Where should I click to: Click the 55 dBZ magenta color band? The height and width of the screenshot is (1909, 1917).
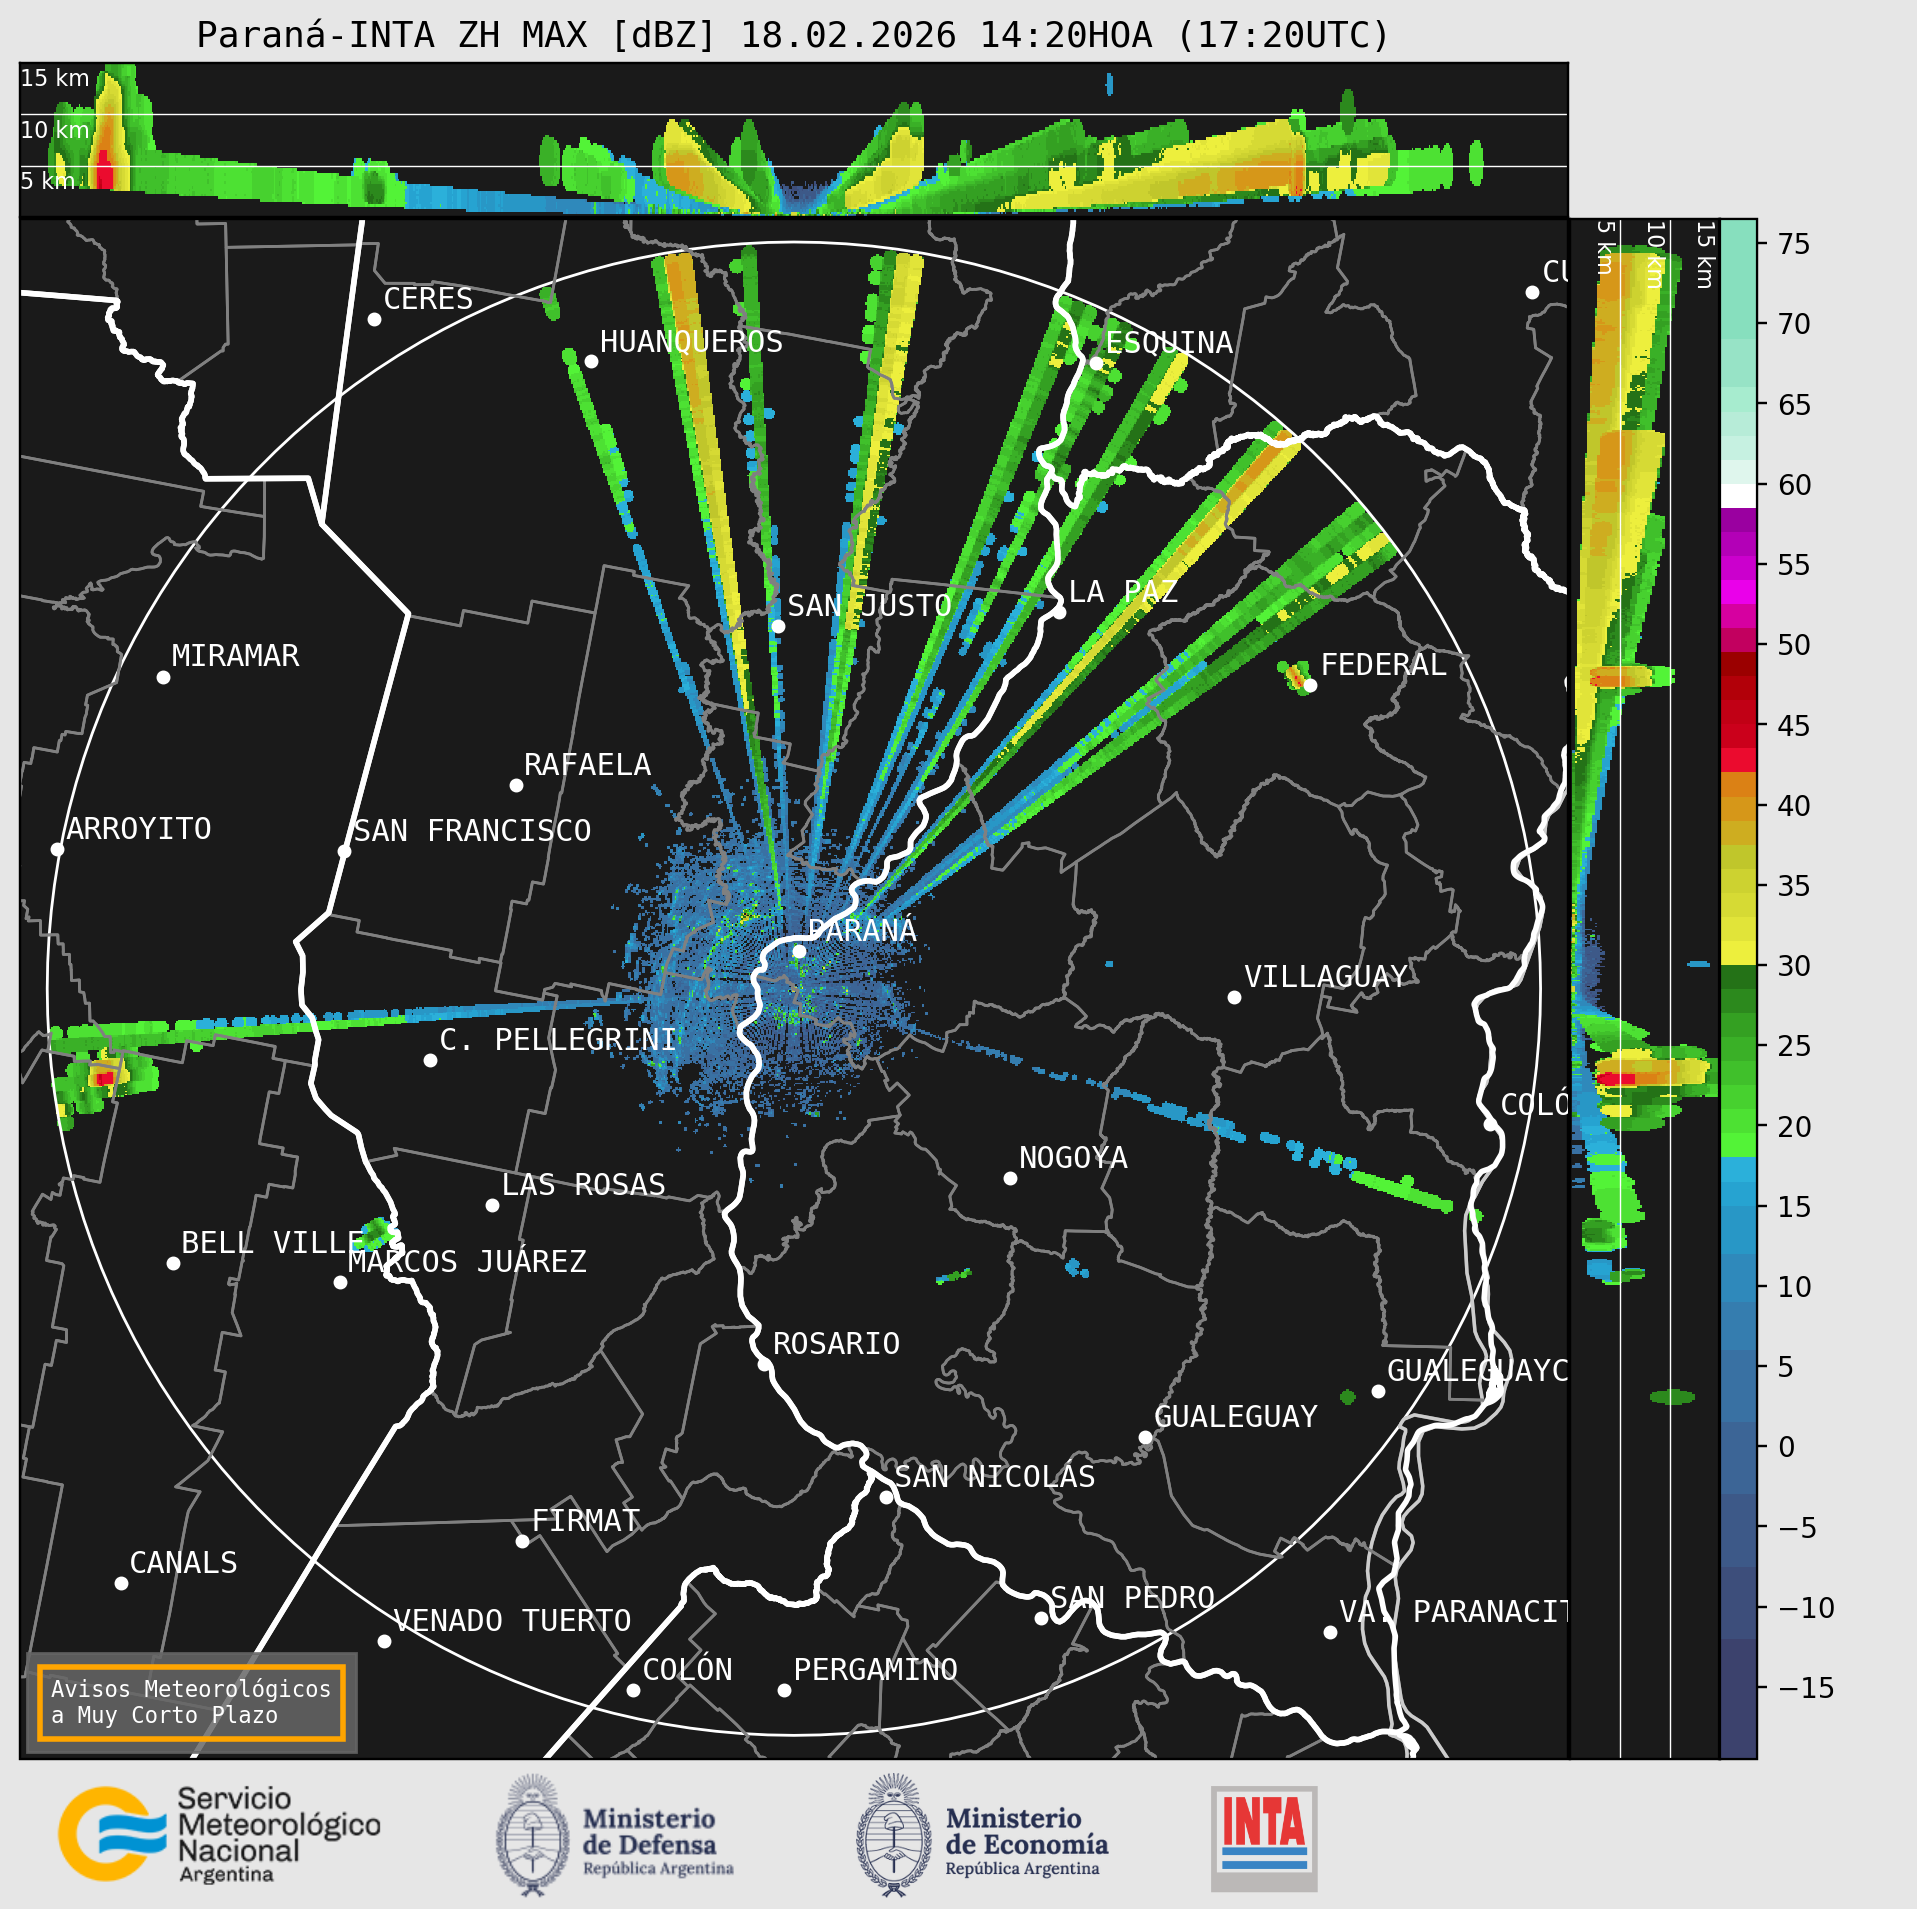coord(1738,568)
